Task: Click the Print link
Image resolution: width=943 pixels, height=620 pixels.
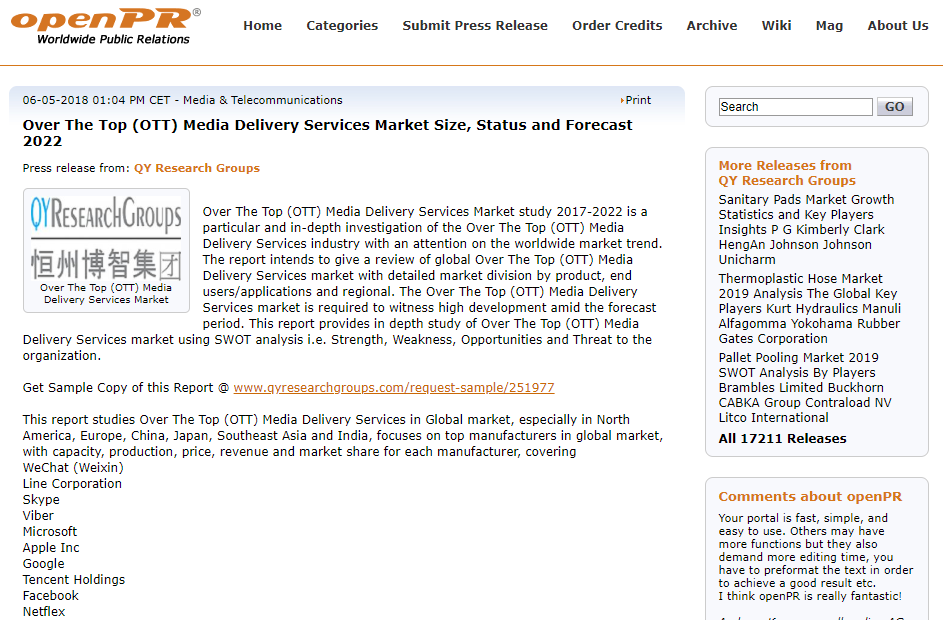Action: (636, 100)
